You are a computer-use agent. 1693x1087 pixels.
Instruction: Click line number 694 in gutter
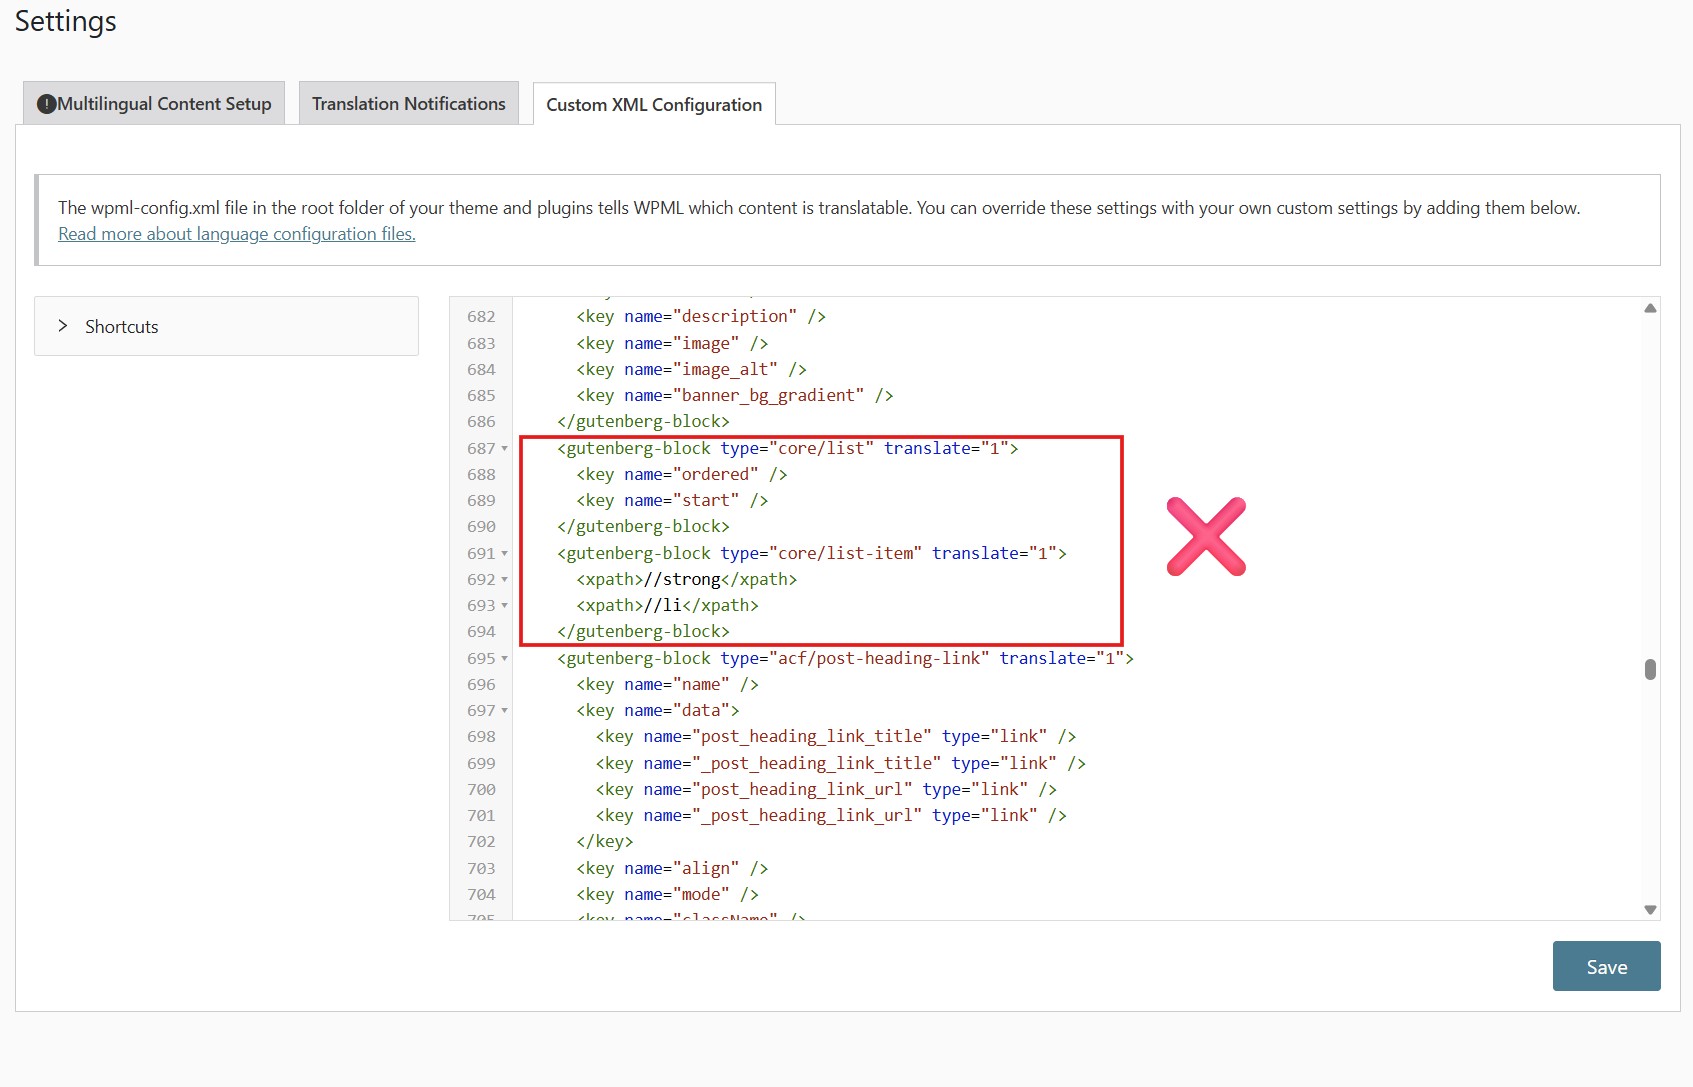click(x=481, y=631)
